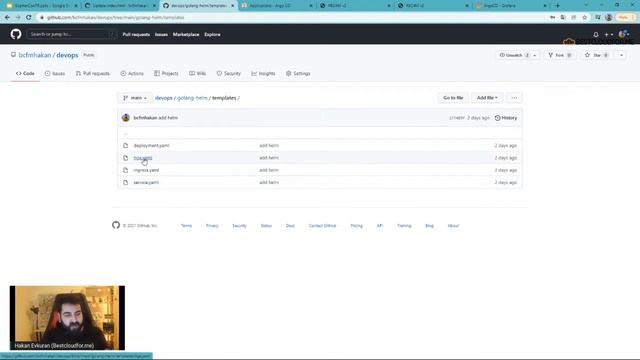Viewport: 640px width, 360px height.
Task: Select the Projects repository tab
Action: tap(166, 73)
